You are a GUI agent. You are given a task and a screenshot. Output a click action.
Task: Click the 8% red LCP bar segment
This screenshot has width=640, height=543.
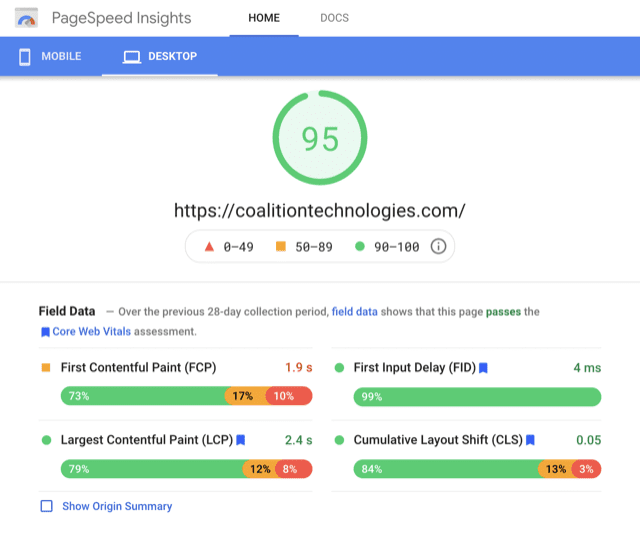[x=294, y=469]
